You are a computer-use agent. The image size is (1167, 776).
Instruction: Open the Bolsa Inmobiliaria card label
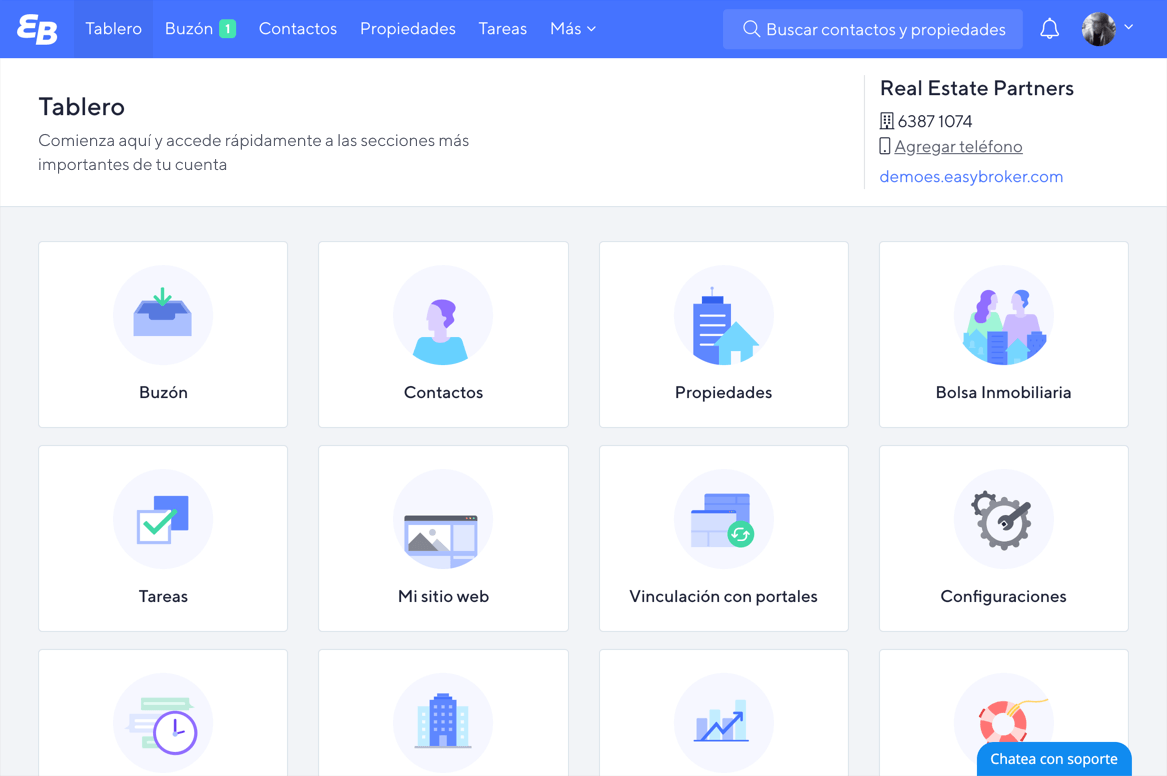(1003, 392)
